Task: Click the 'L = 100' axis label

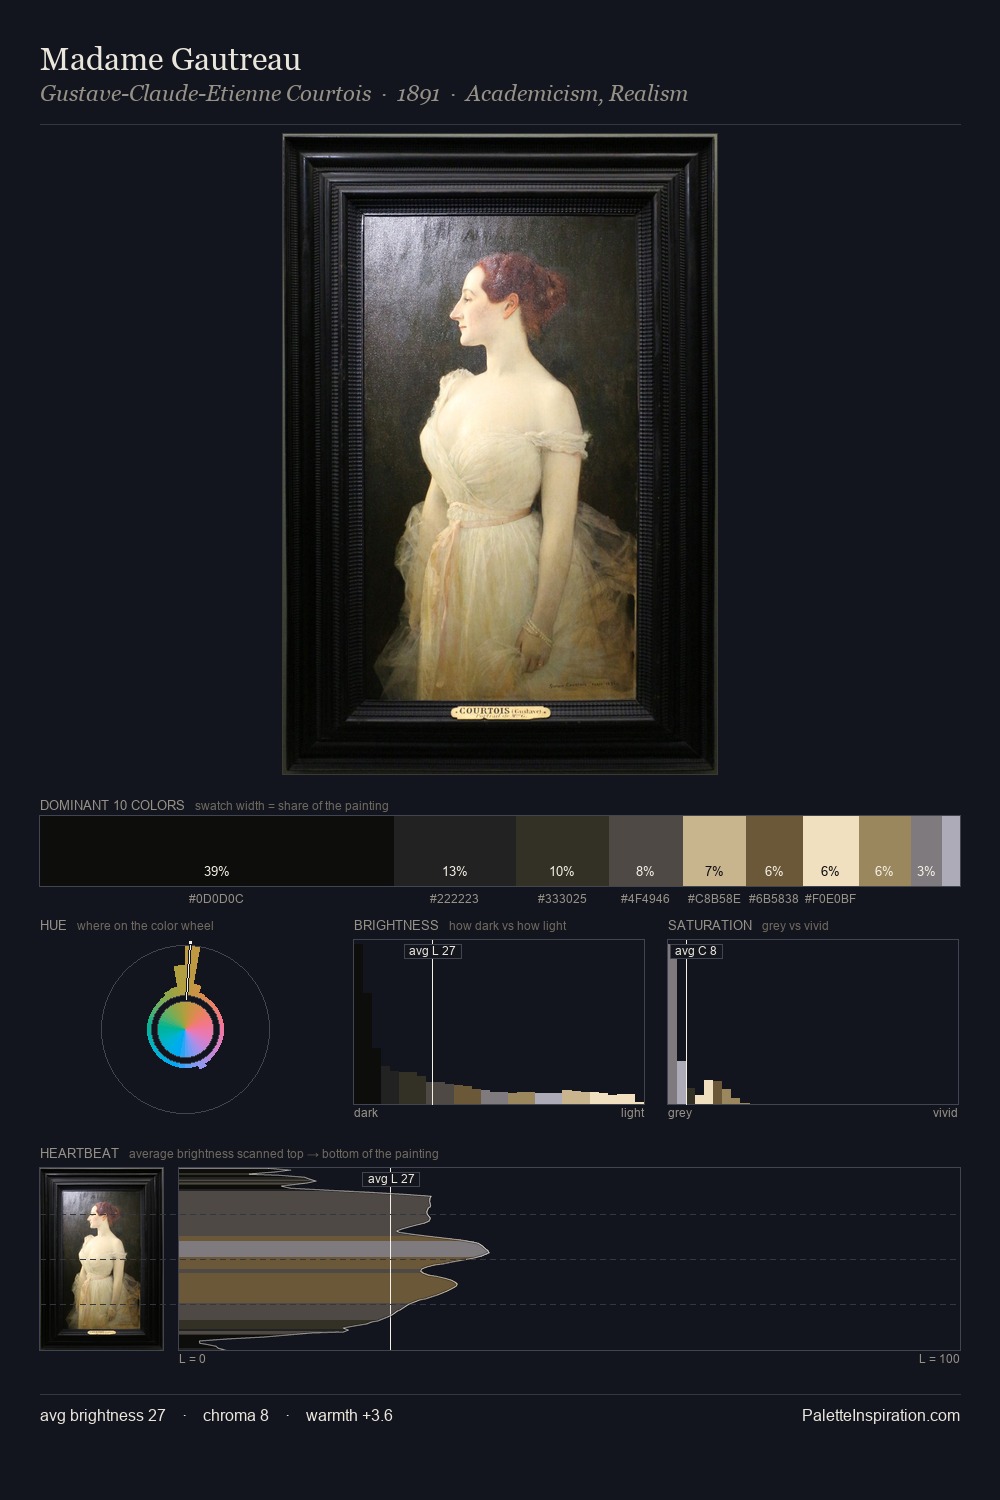Action: tap(939, 1359)
